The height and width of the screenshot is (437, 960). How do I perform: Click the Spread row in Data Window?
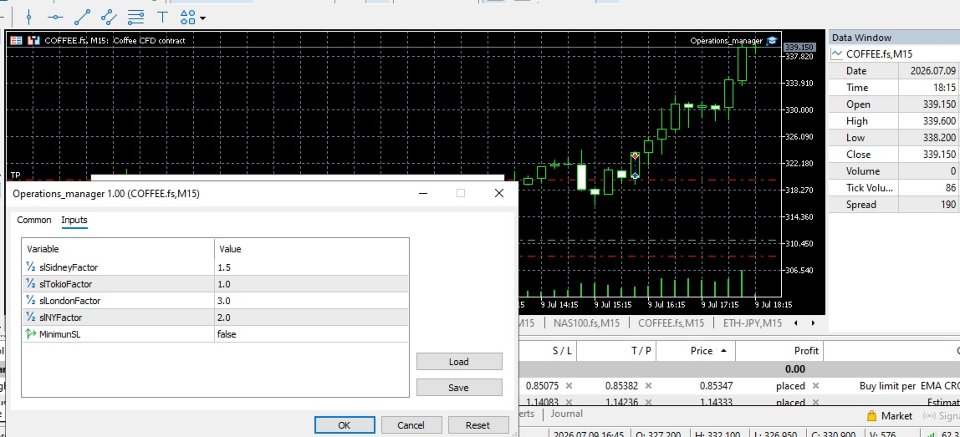point(894,204)
